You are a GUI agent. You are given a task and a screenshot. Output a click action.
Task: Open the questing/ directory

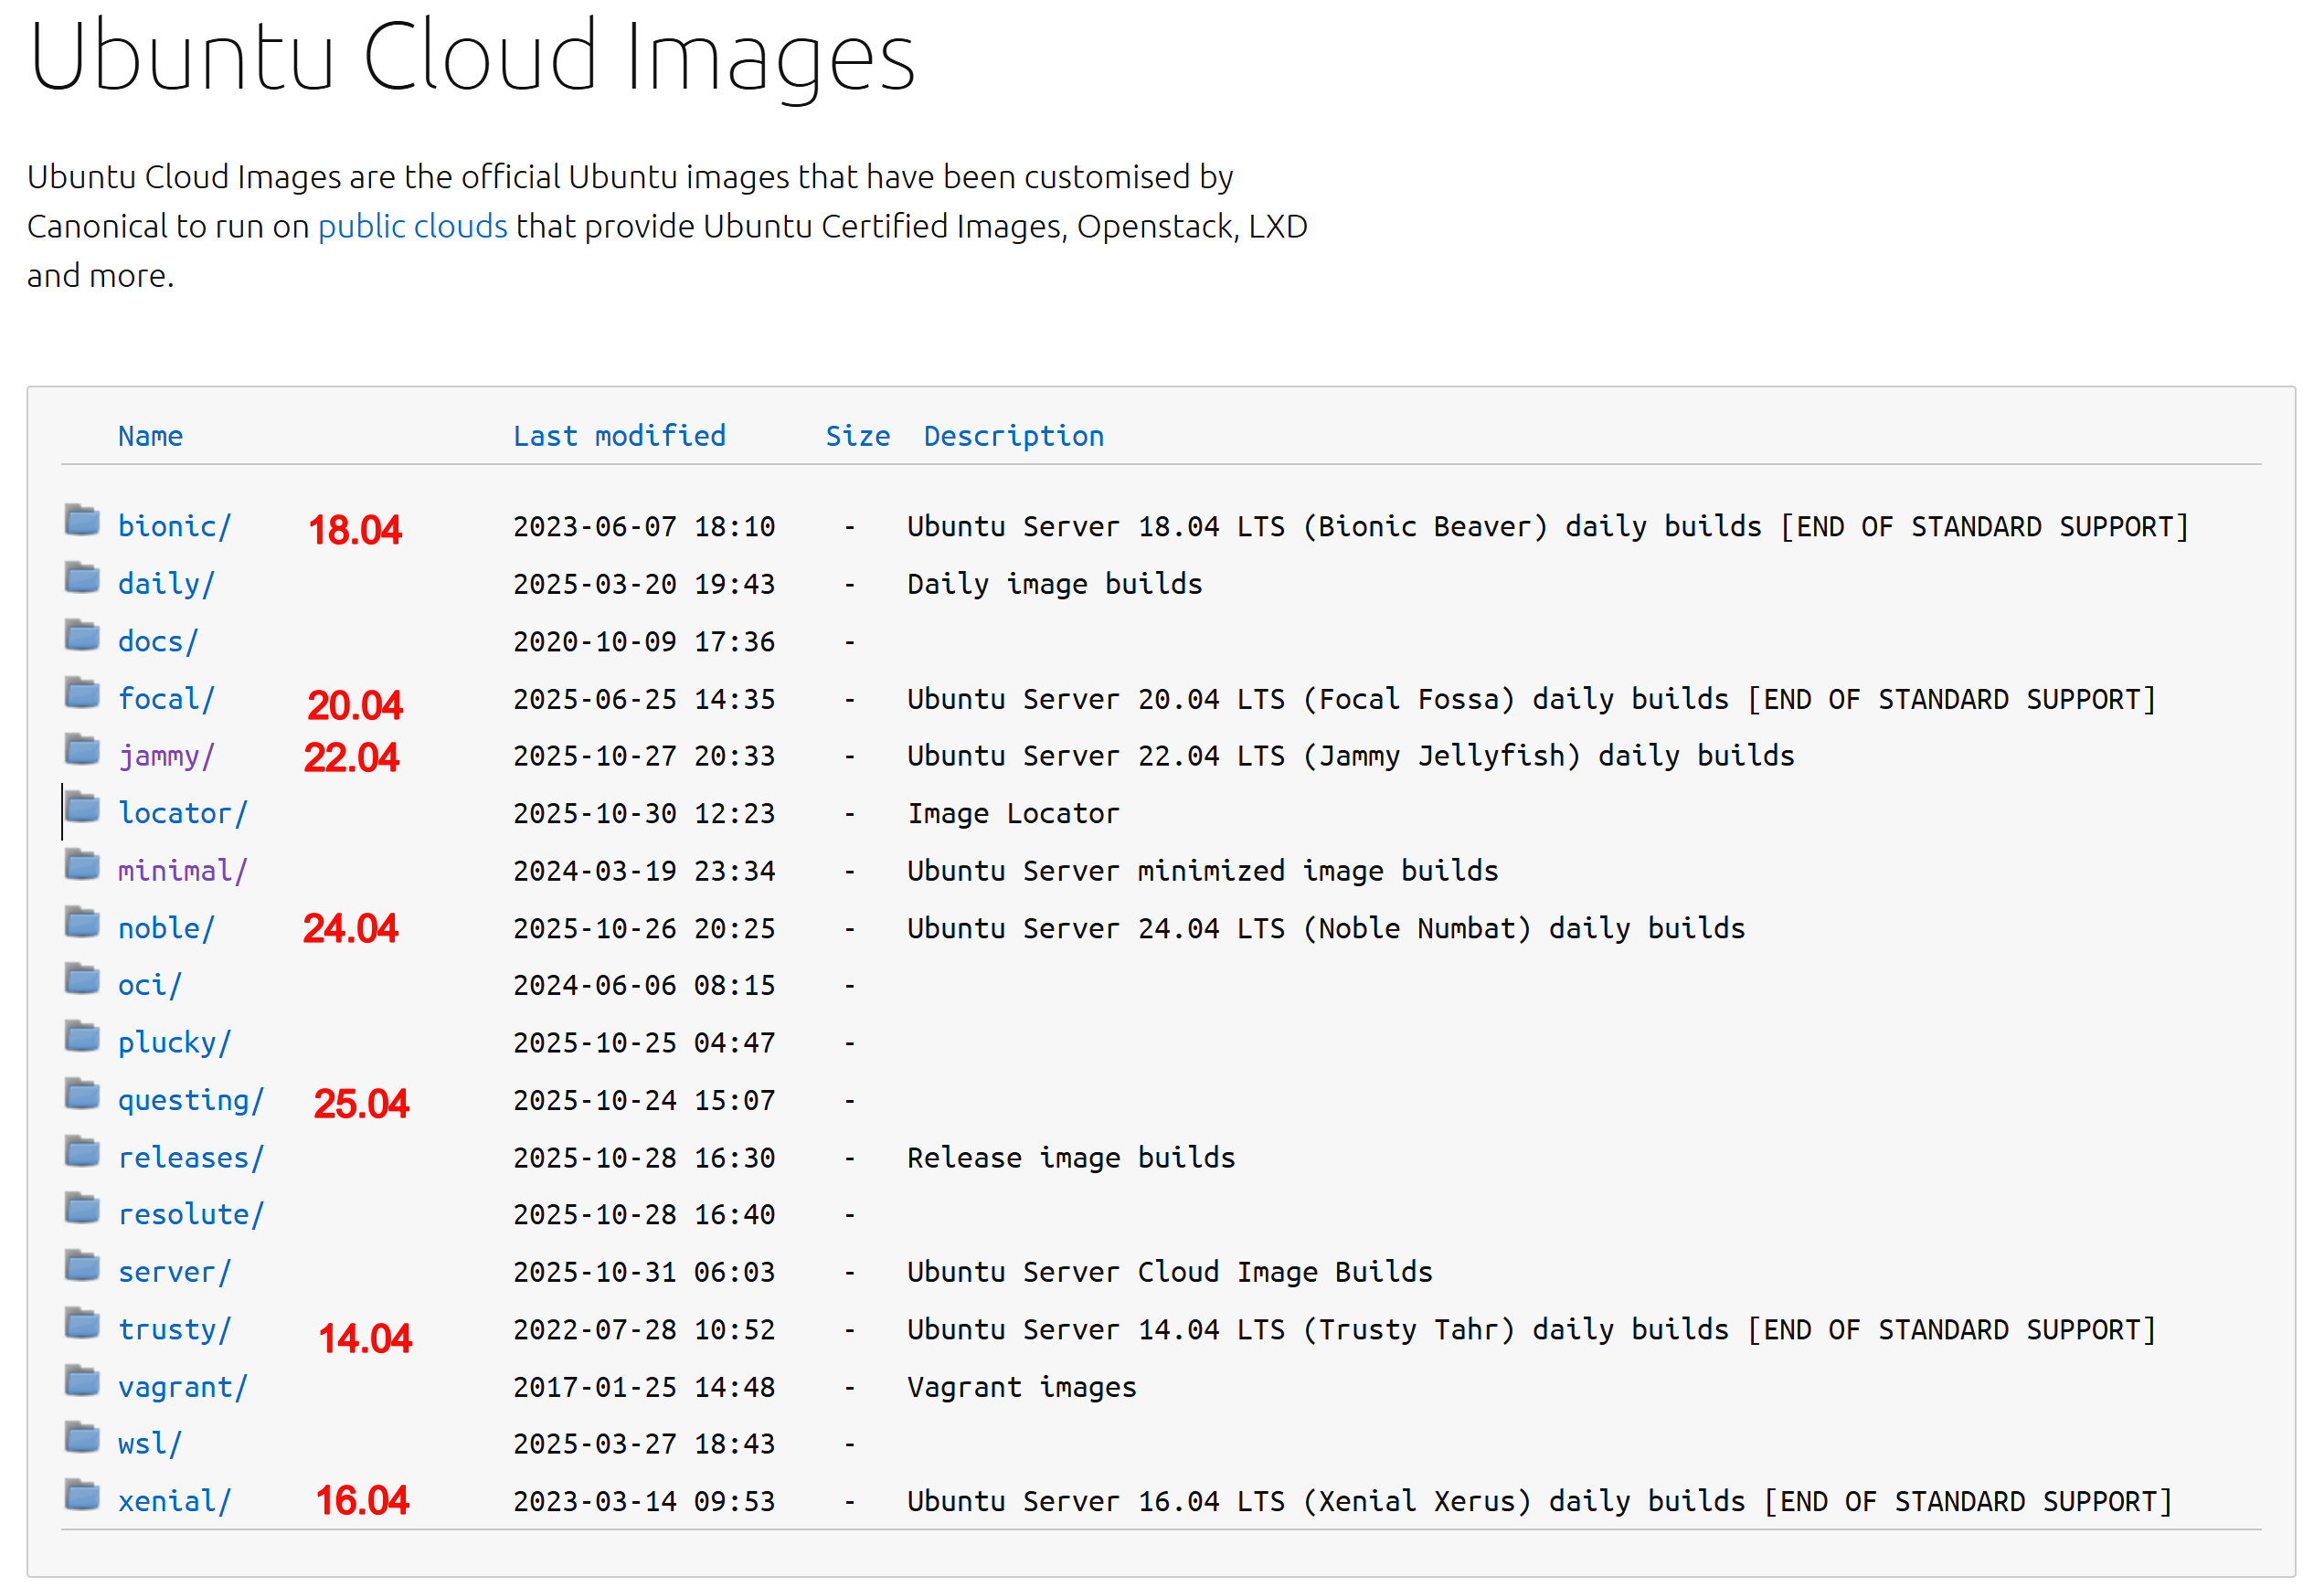pos(190,1101)
